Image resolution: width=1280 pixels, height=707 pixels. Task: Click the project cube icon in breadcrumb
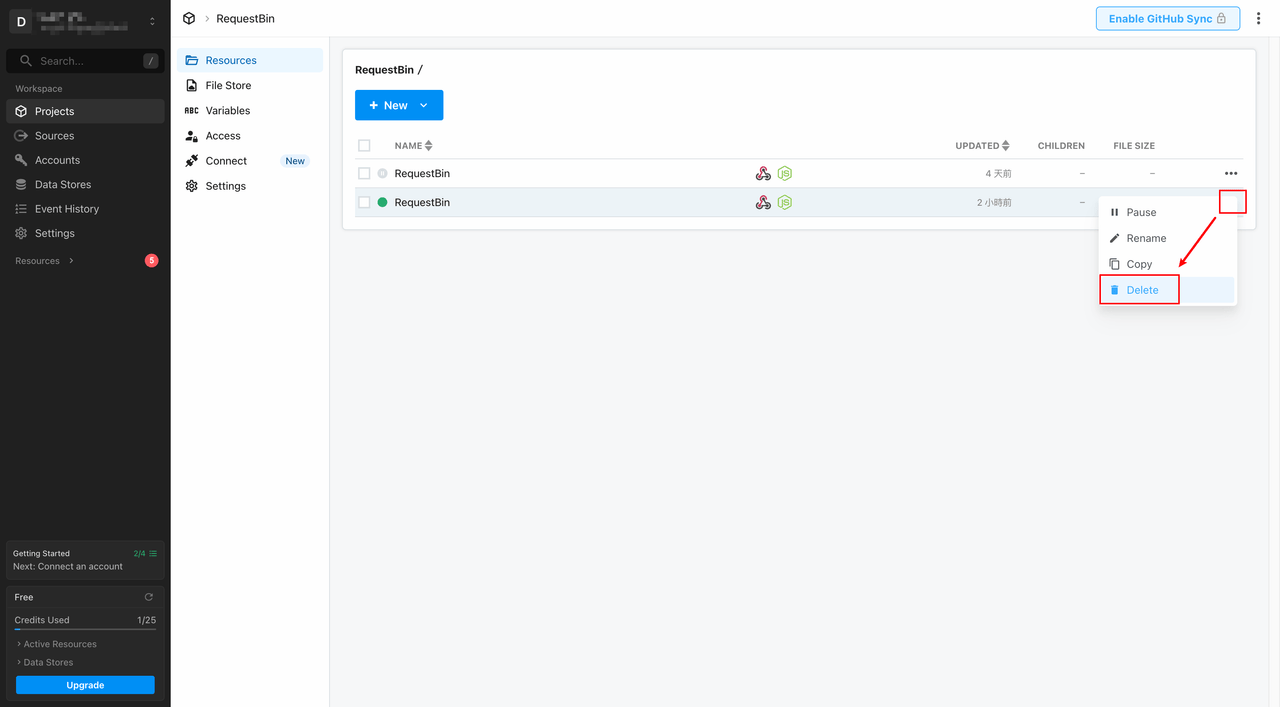coord(189,18)
